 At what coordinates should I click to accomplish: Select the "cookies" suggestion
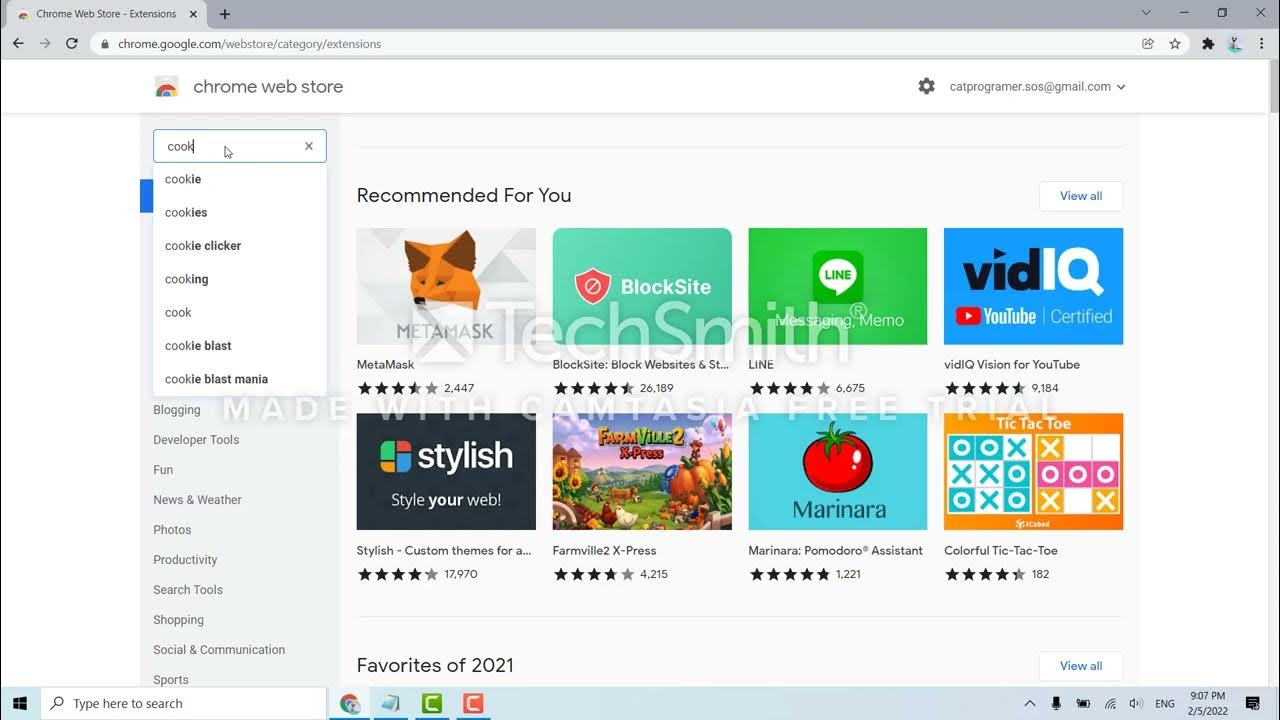pyautogui.click(x=240, y=212)
